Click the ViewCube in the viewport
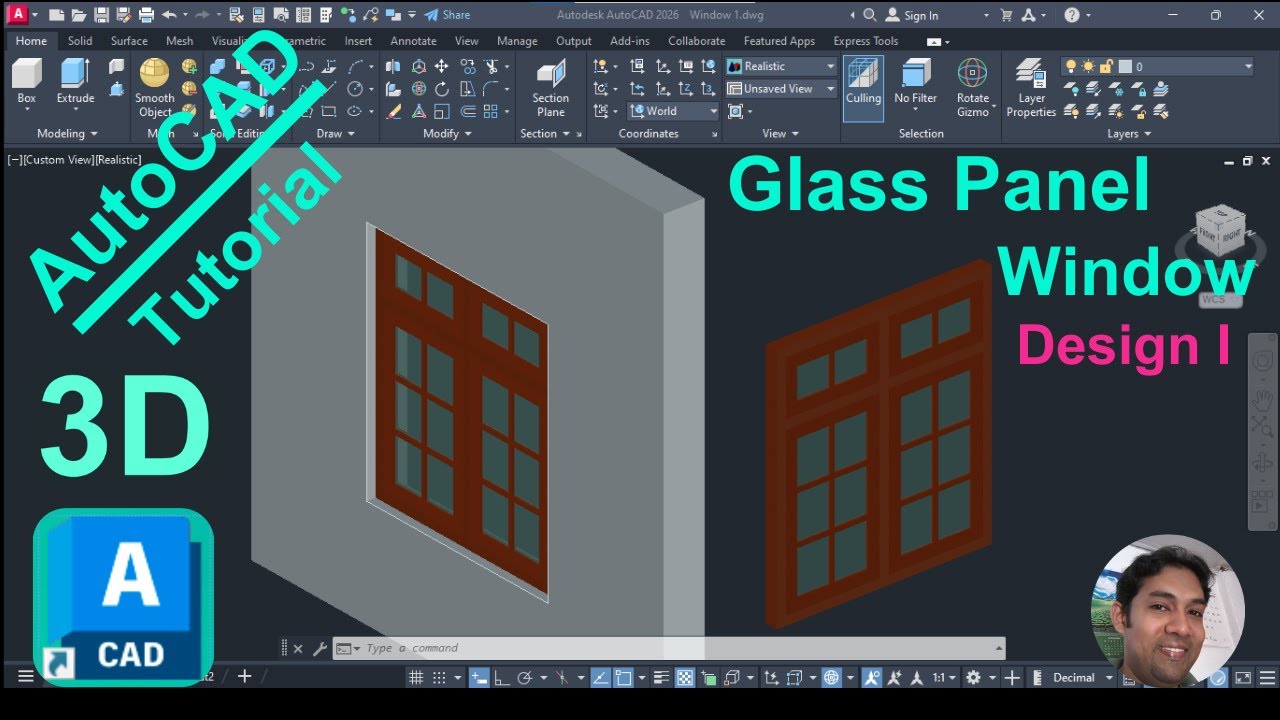Screen dimensions: 1280x720 [x=1219, y=231]
